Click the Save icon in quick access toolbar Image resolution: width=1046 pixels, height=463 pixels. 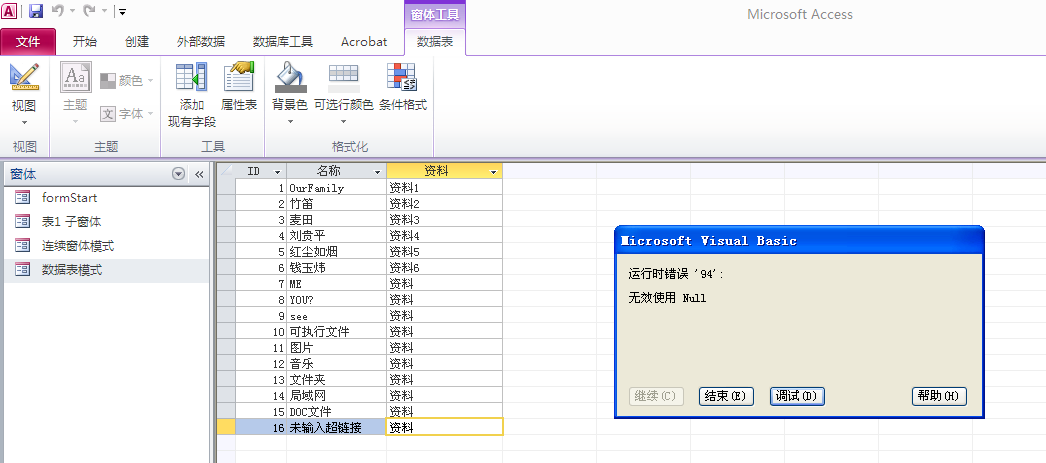(x=36, y=11)
